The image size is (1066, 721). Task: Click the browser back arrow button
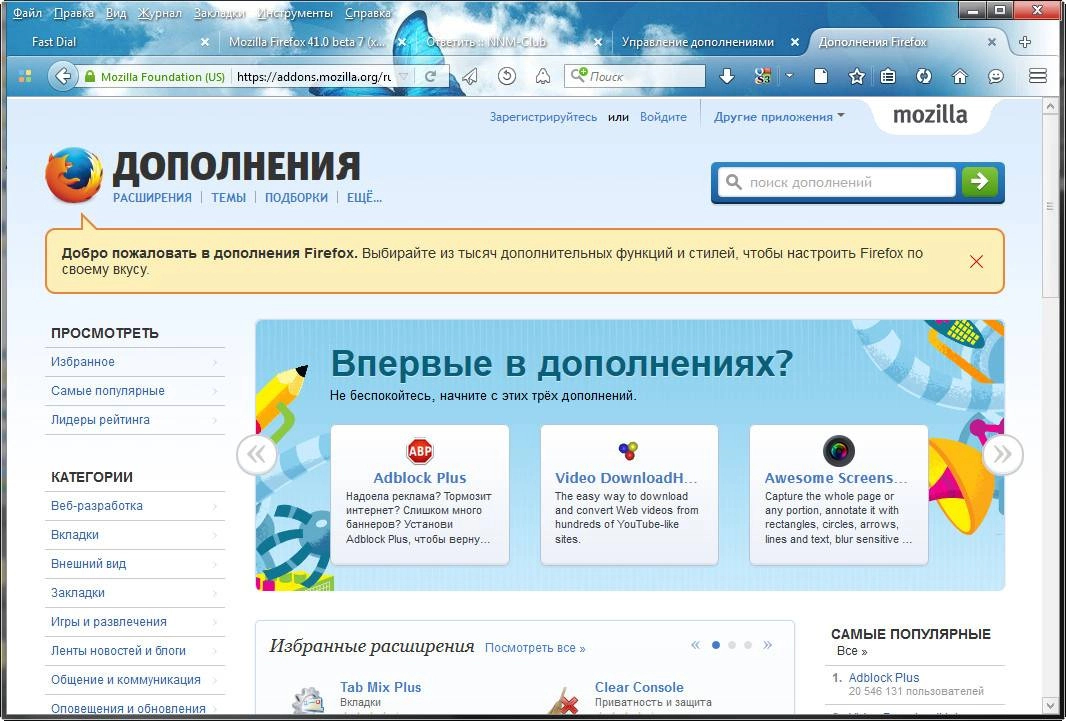(x=62, y=76)
